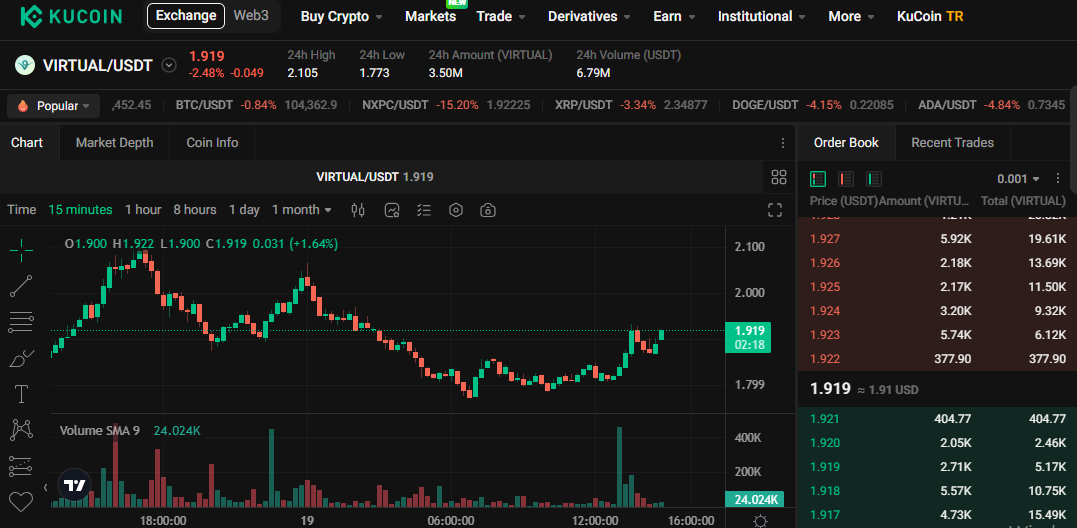
Task: Open the chart checklist settings icon
Action: tap(424, 210)
